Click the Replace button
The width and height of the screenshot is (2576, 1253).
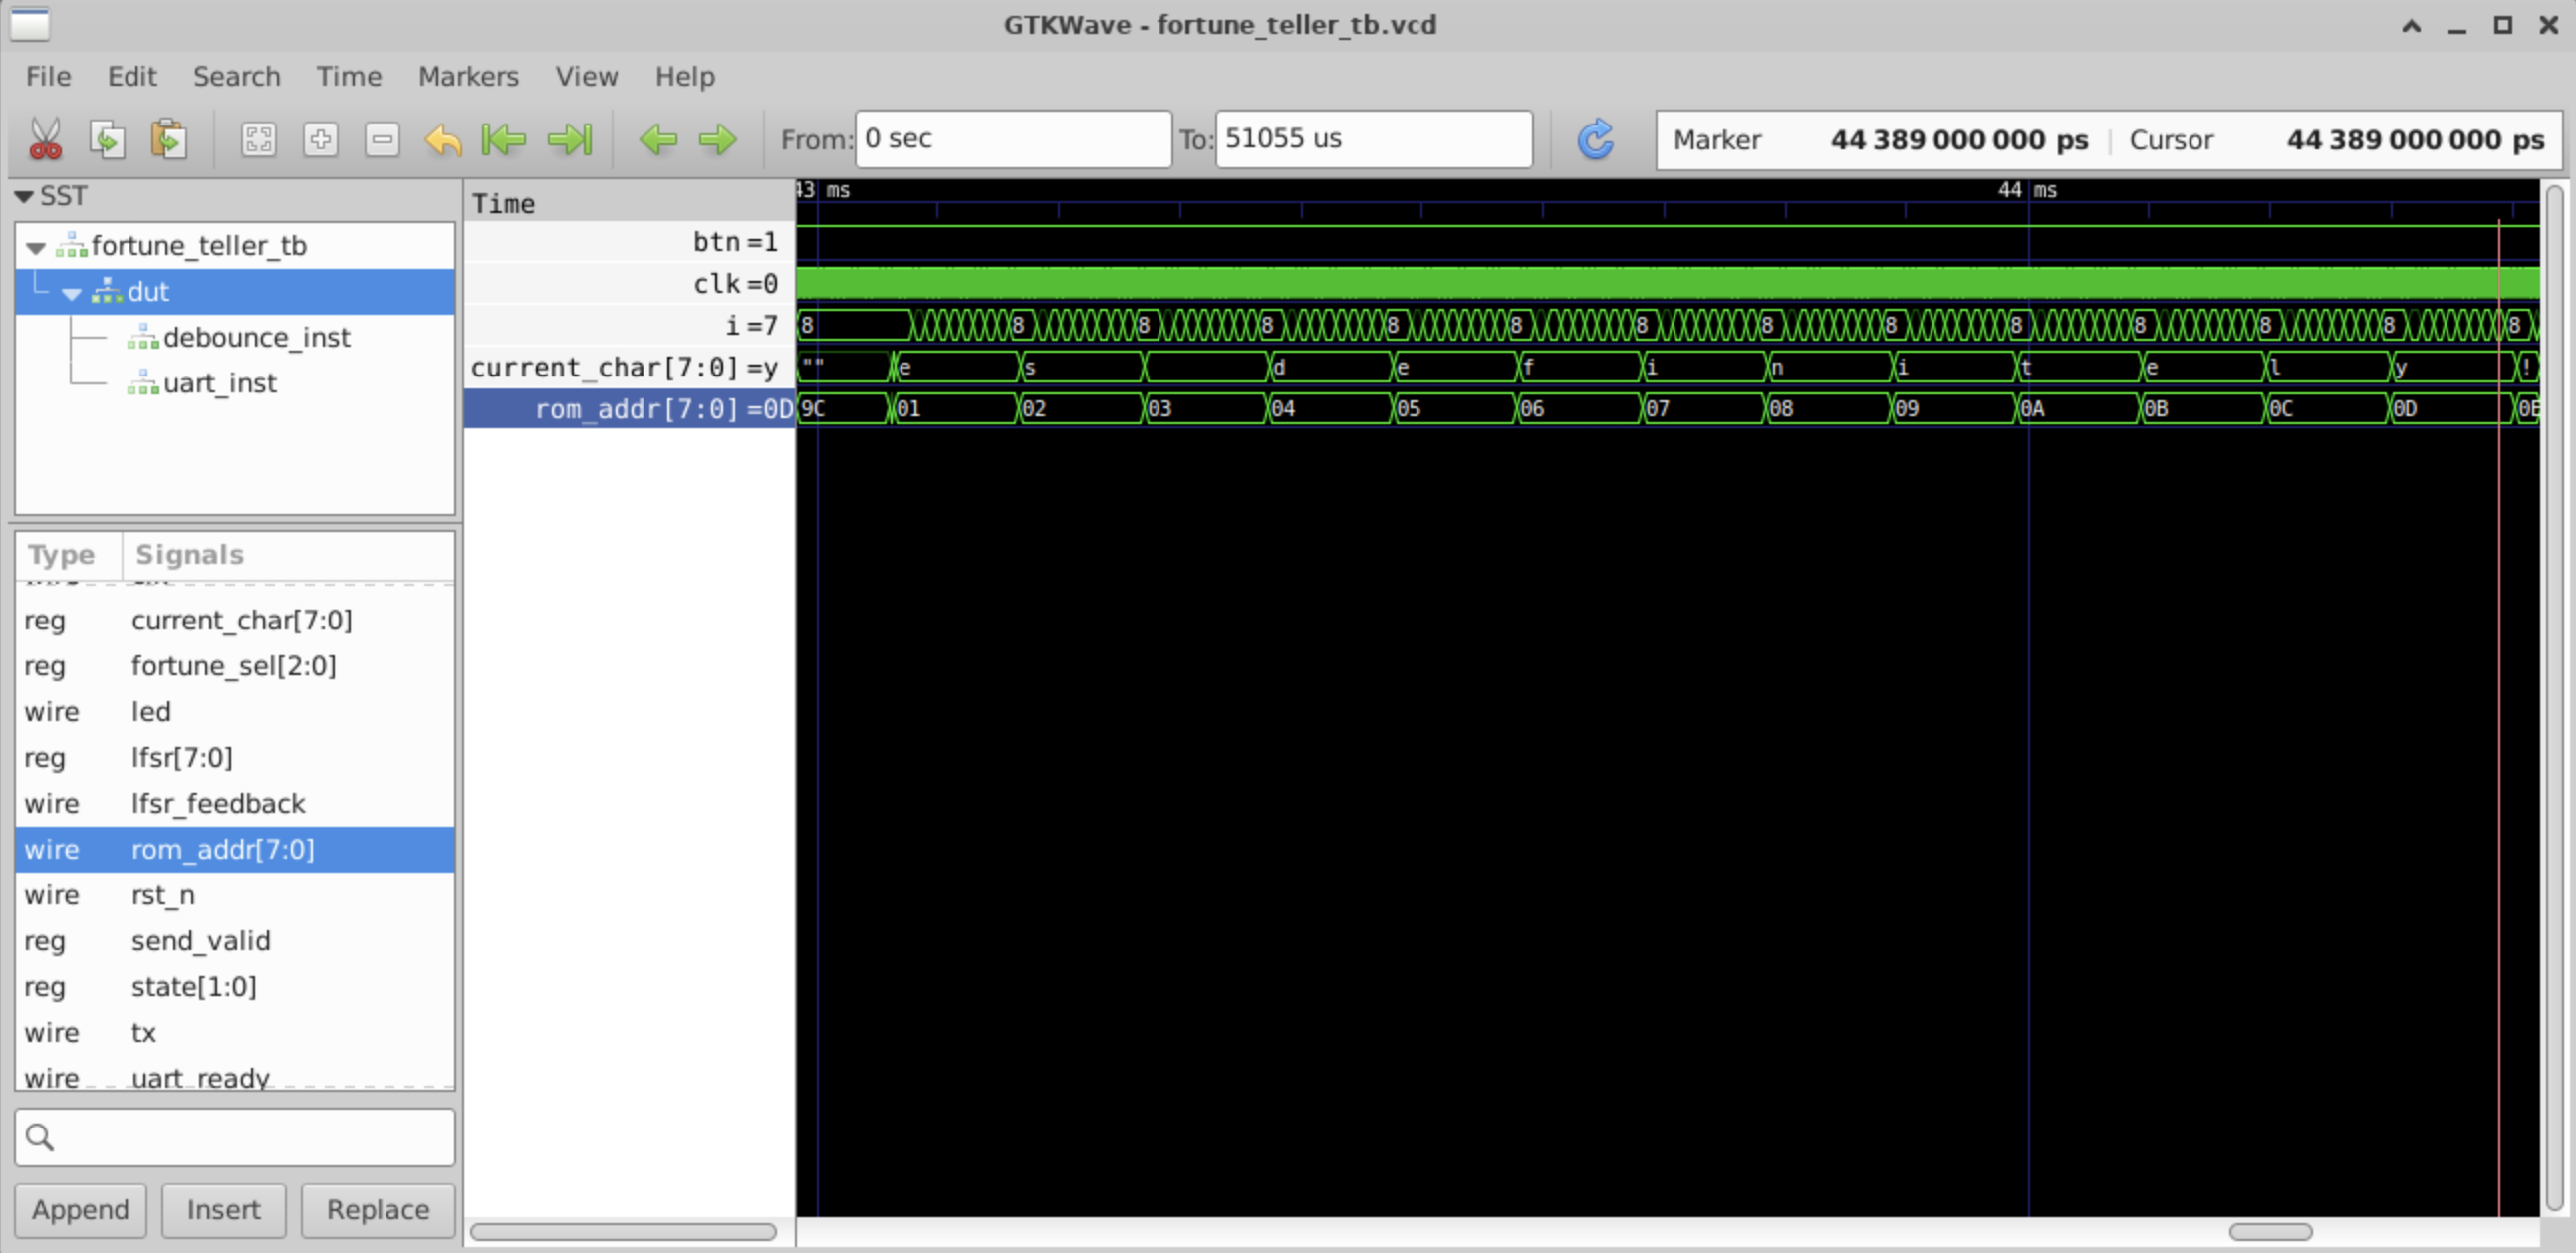377,1209
